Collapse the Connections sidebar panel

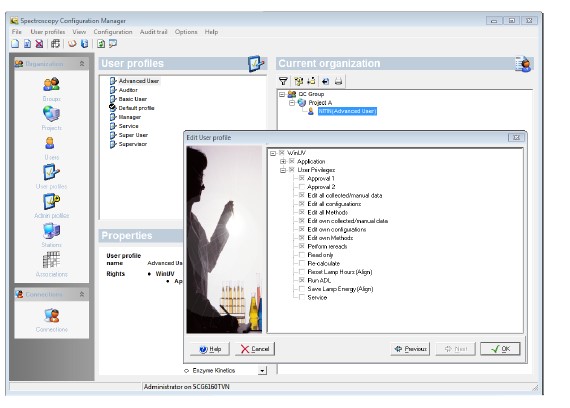coord(82,294)
